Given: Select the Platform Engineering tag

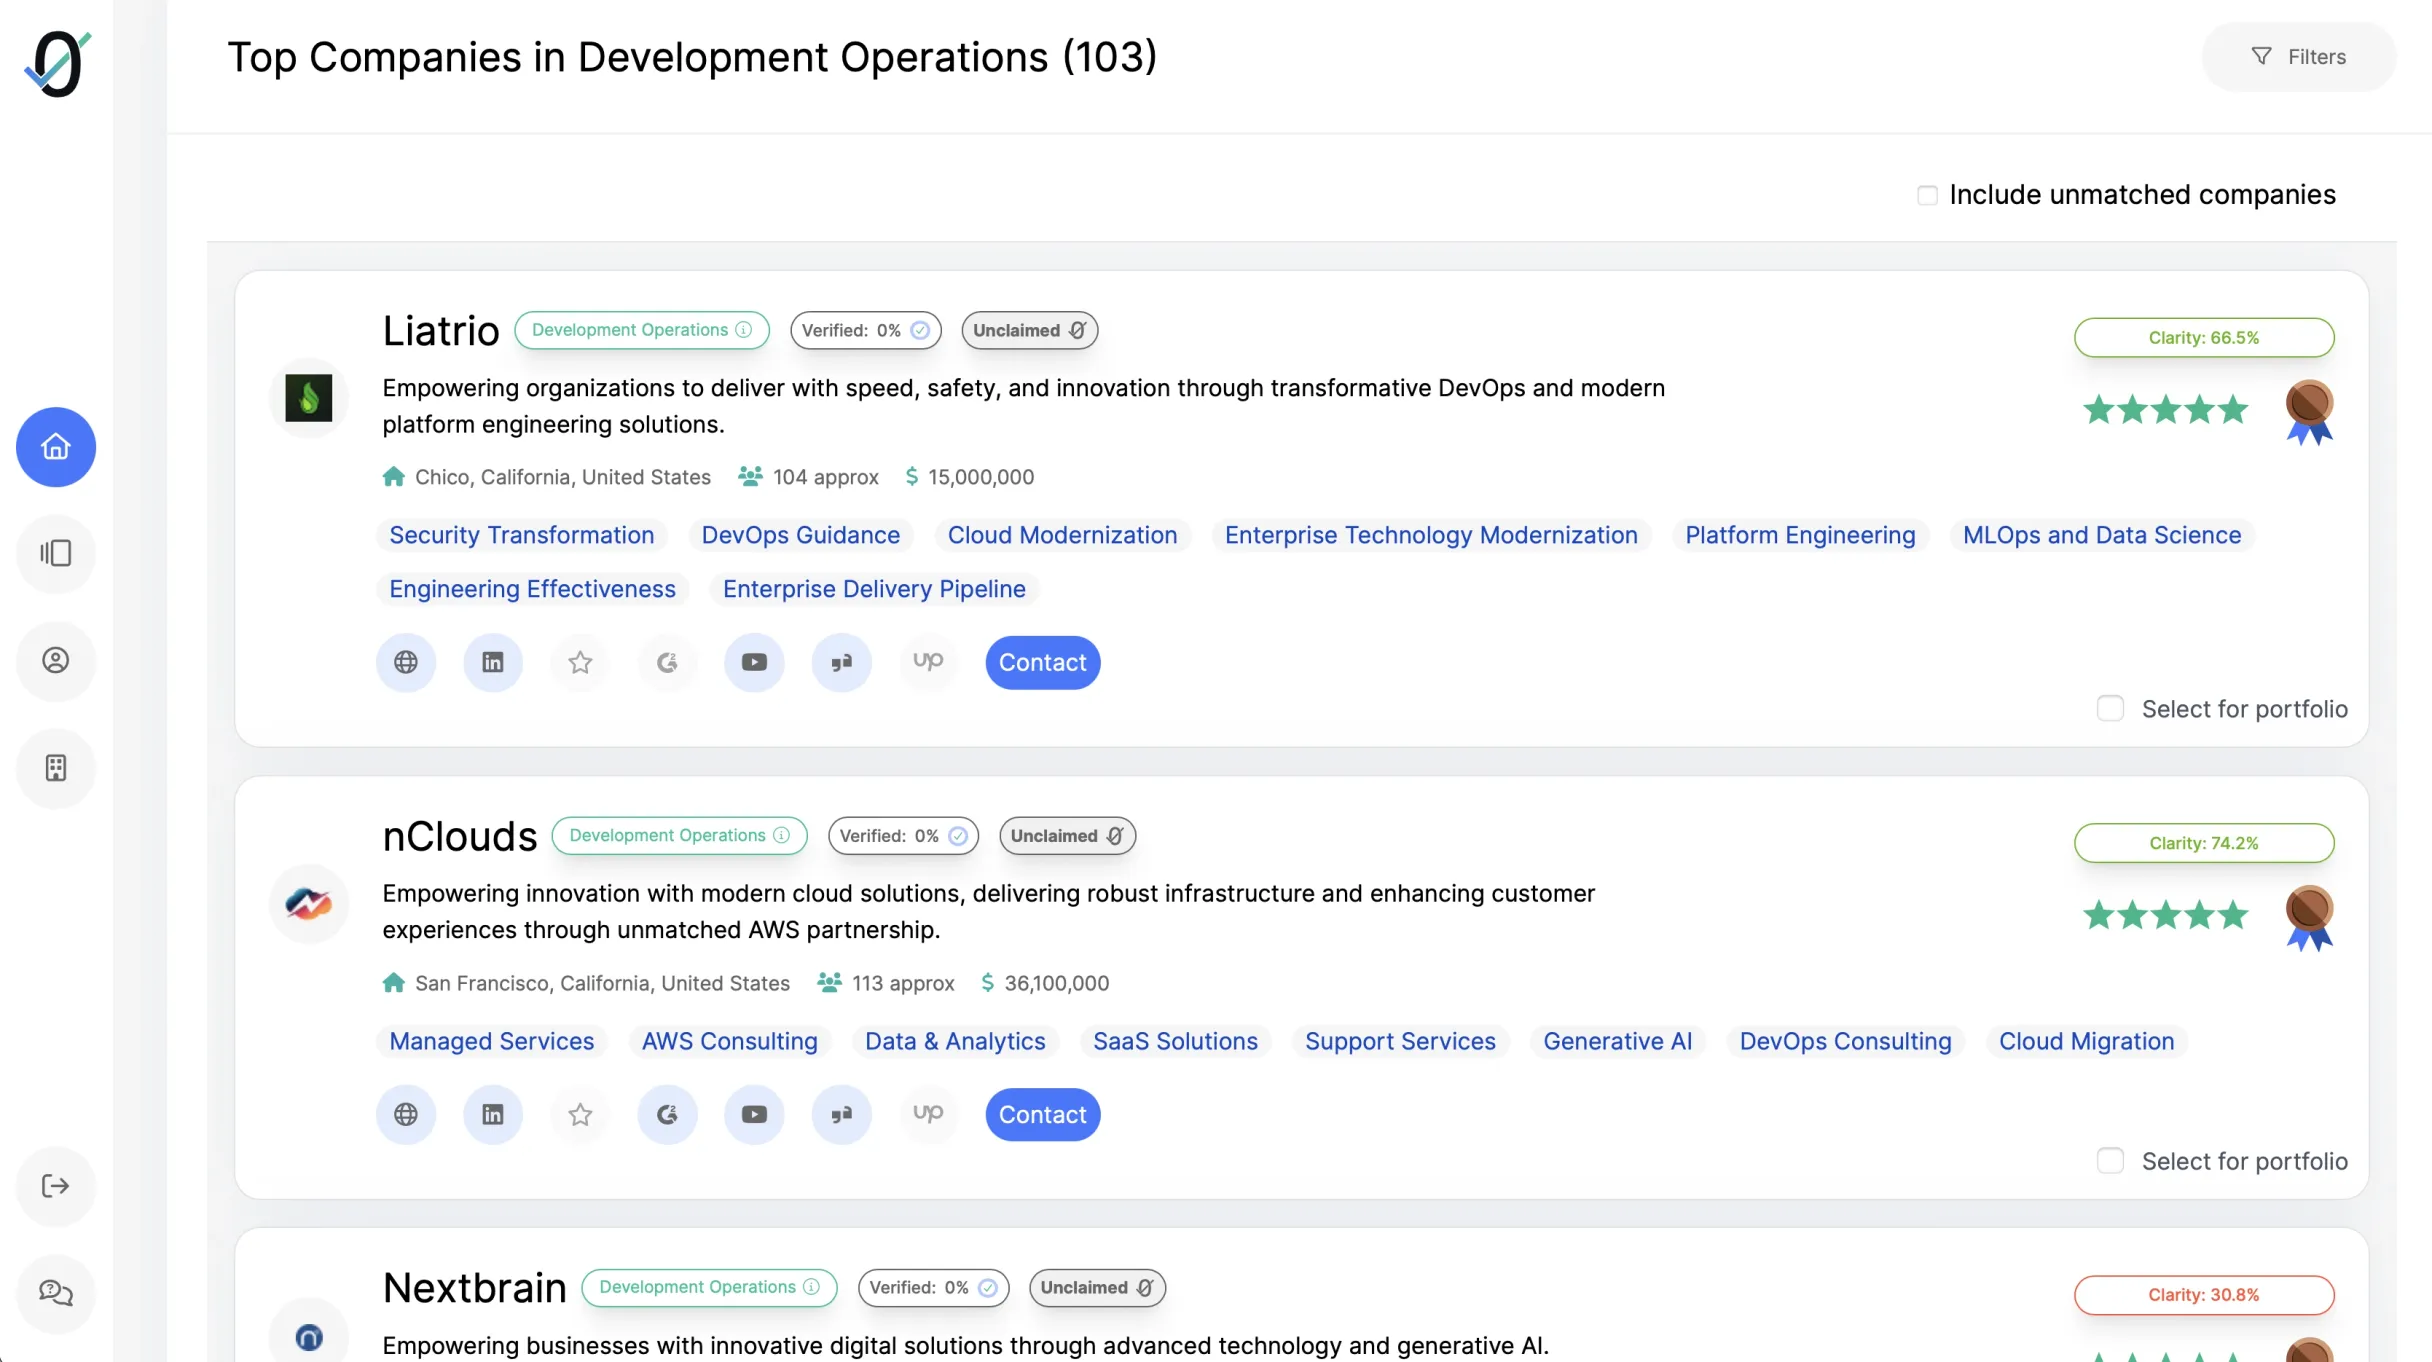Looking at the screenshot, I should (1800, 535).
